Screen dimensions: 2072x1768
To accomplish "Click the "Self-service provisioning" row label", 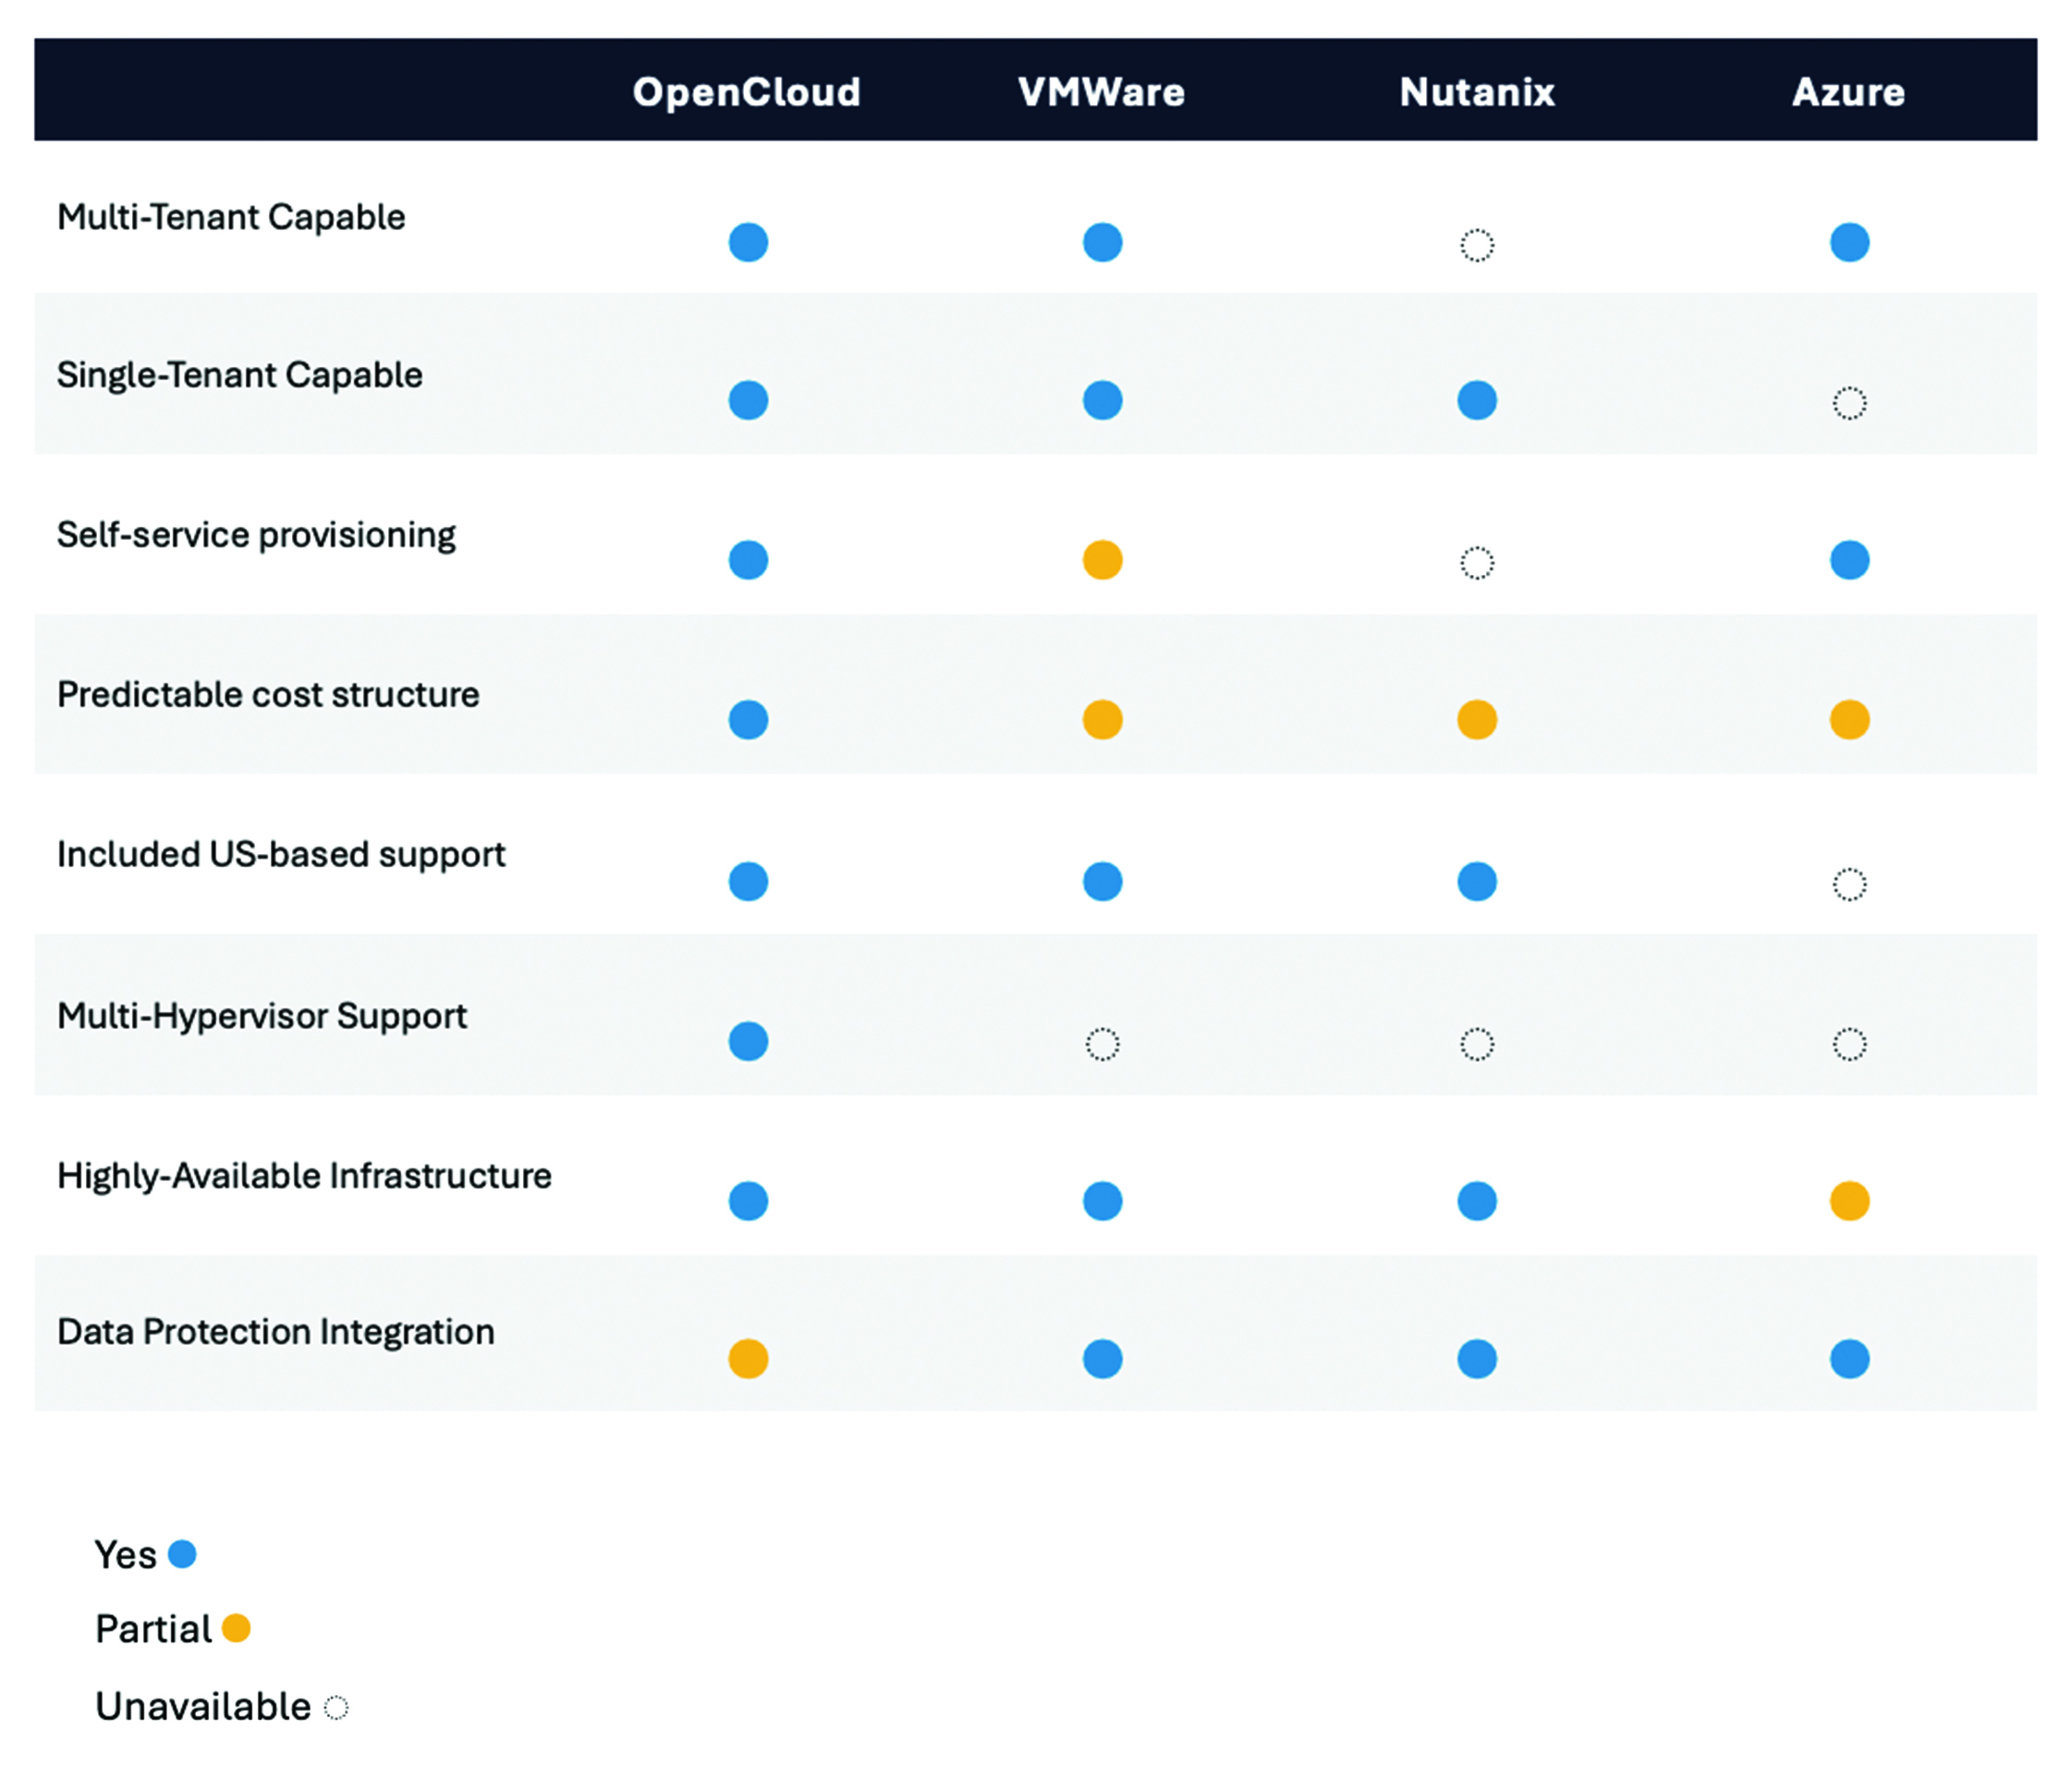I will 256,536.
